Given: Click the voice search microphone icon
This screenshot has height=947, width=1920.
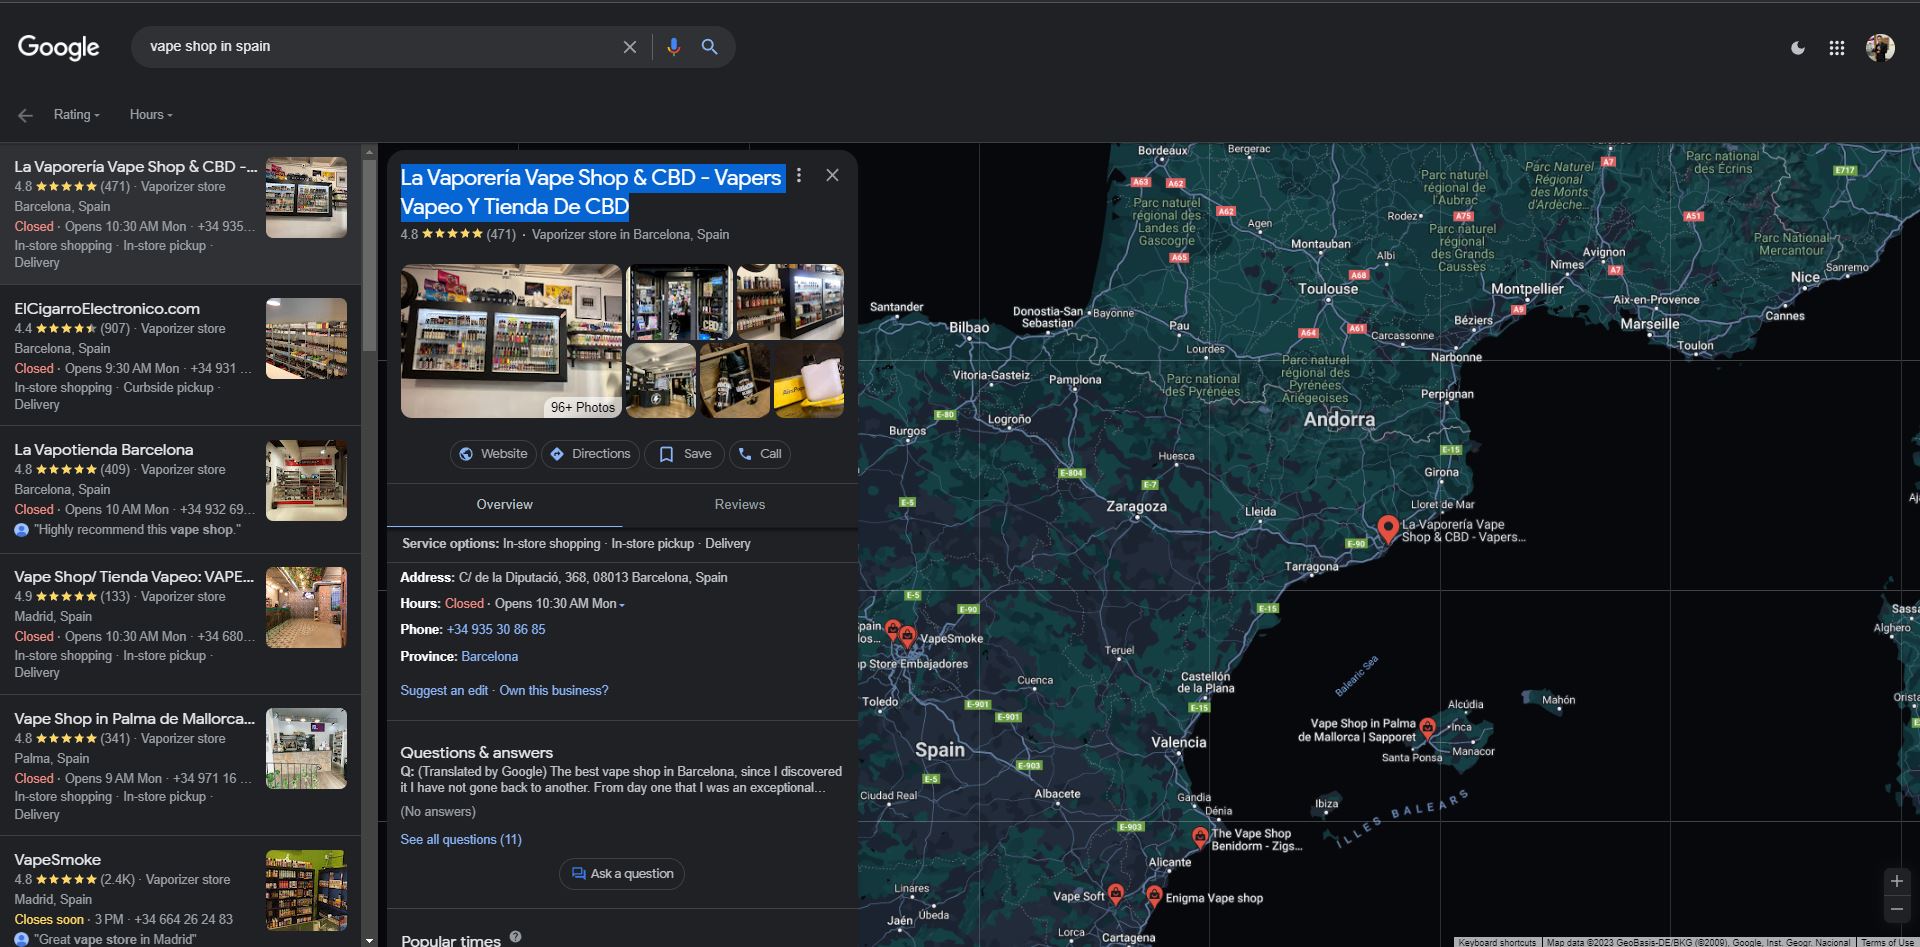Looking at the screenshot, I should (x=673, y=47).
